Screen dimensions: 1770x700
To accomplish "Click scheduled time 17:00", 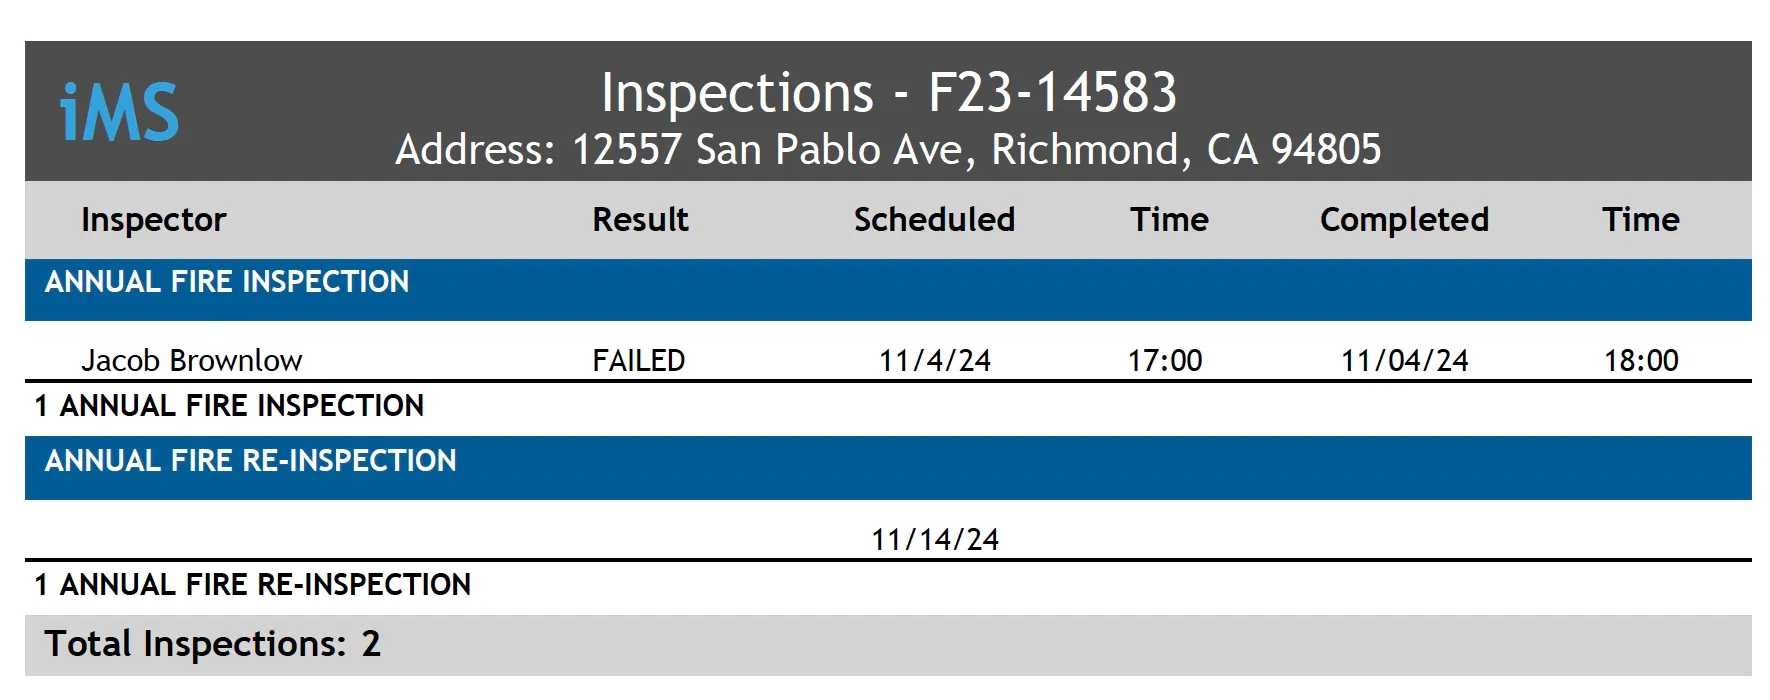I will tap(1165, 360).
